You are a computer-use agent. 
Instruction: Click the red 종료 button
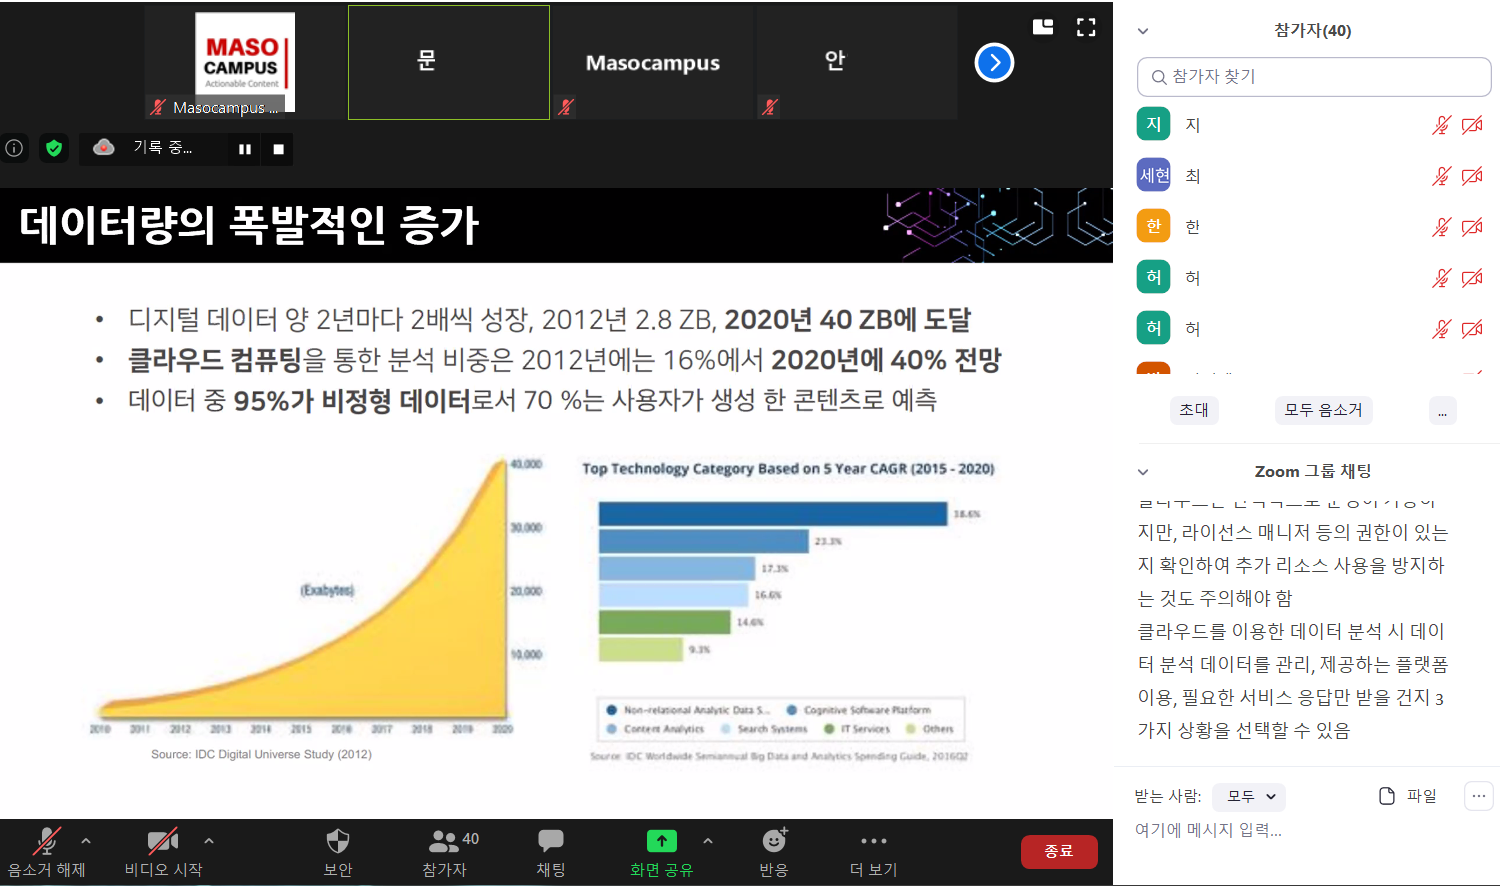coord(1059,851)
